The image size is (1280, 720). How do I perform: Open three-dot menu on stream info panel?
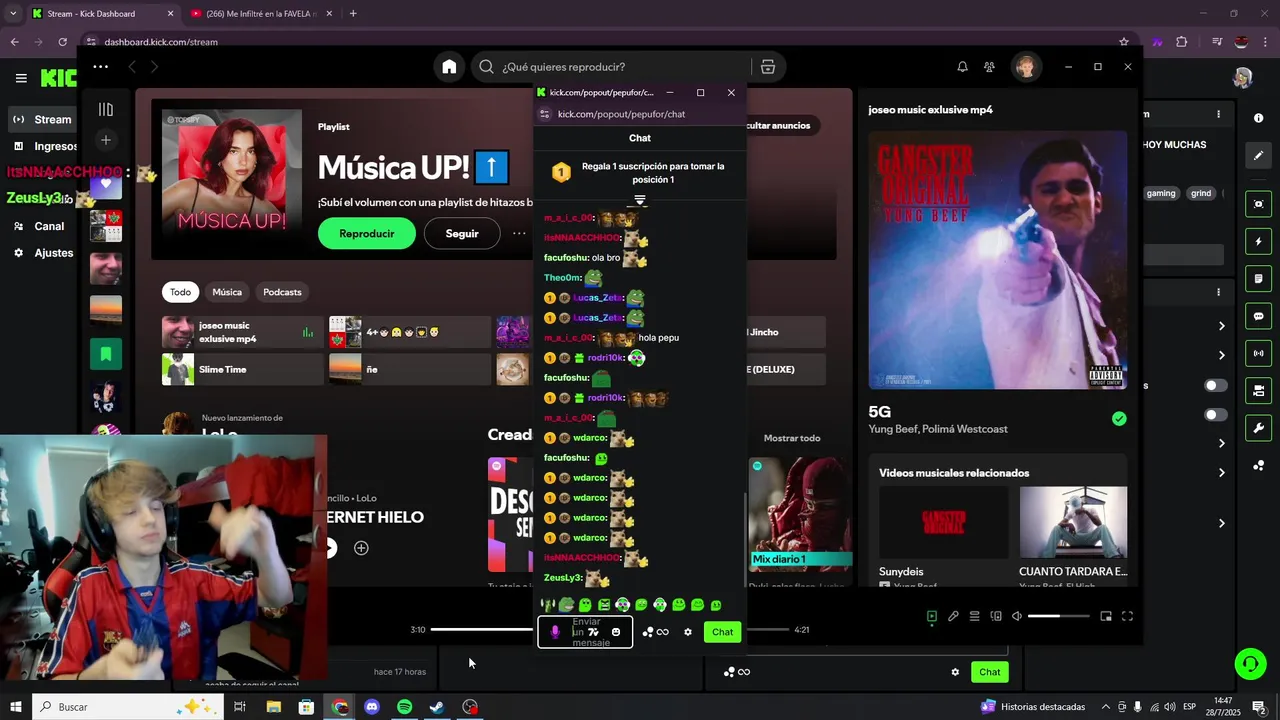pyautogui.click(x=1218, y=115)
